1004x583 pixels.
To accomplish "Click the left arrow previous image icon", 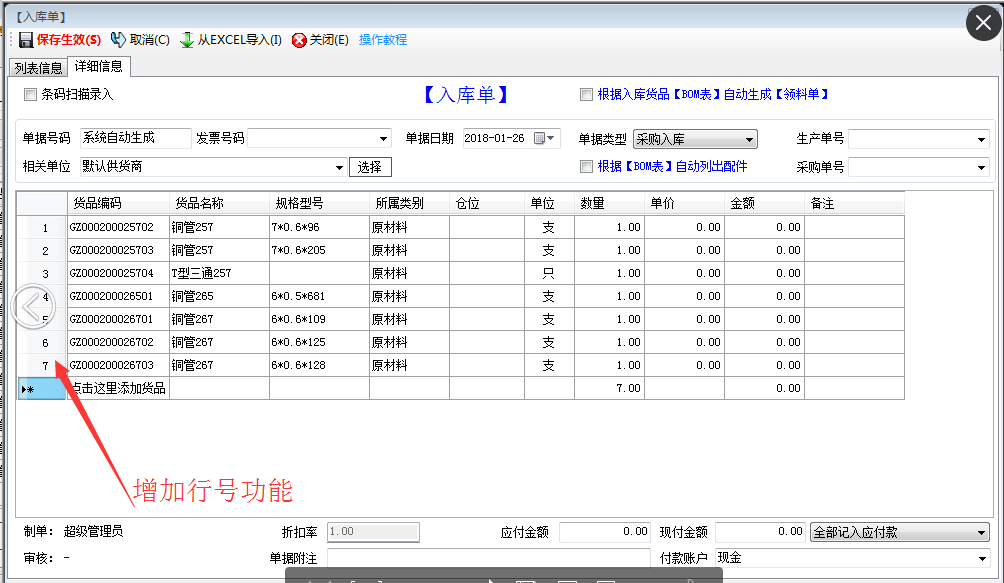I will pyautogui.click(x=31, y=307).
